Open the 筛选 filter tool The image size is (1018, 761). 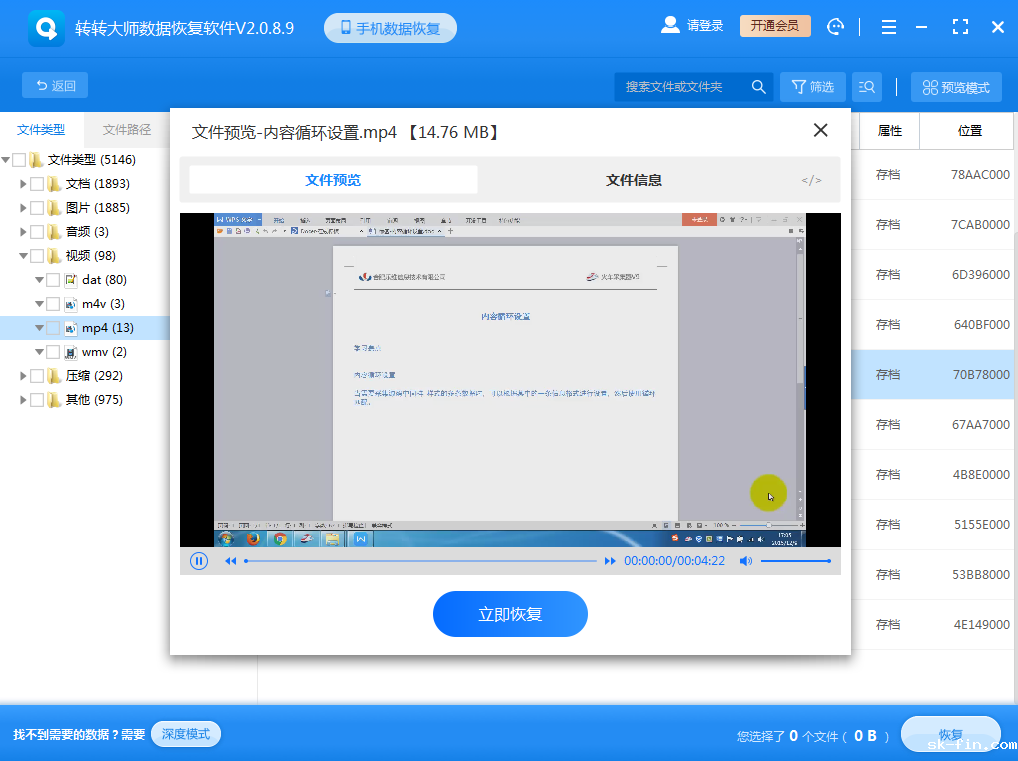pos(812,87)
